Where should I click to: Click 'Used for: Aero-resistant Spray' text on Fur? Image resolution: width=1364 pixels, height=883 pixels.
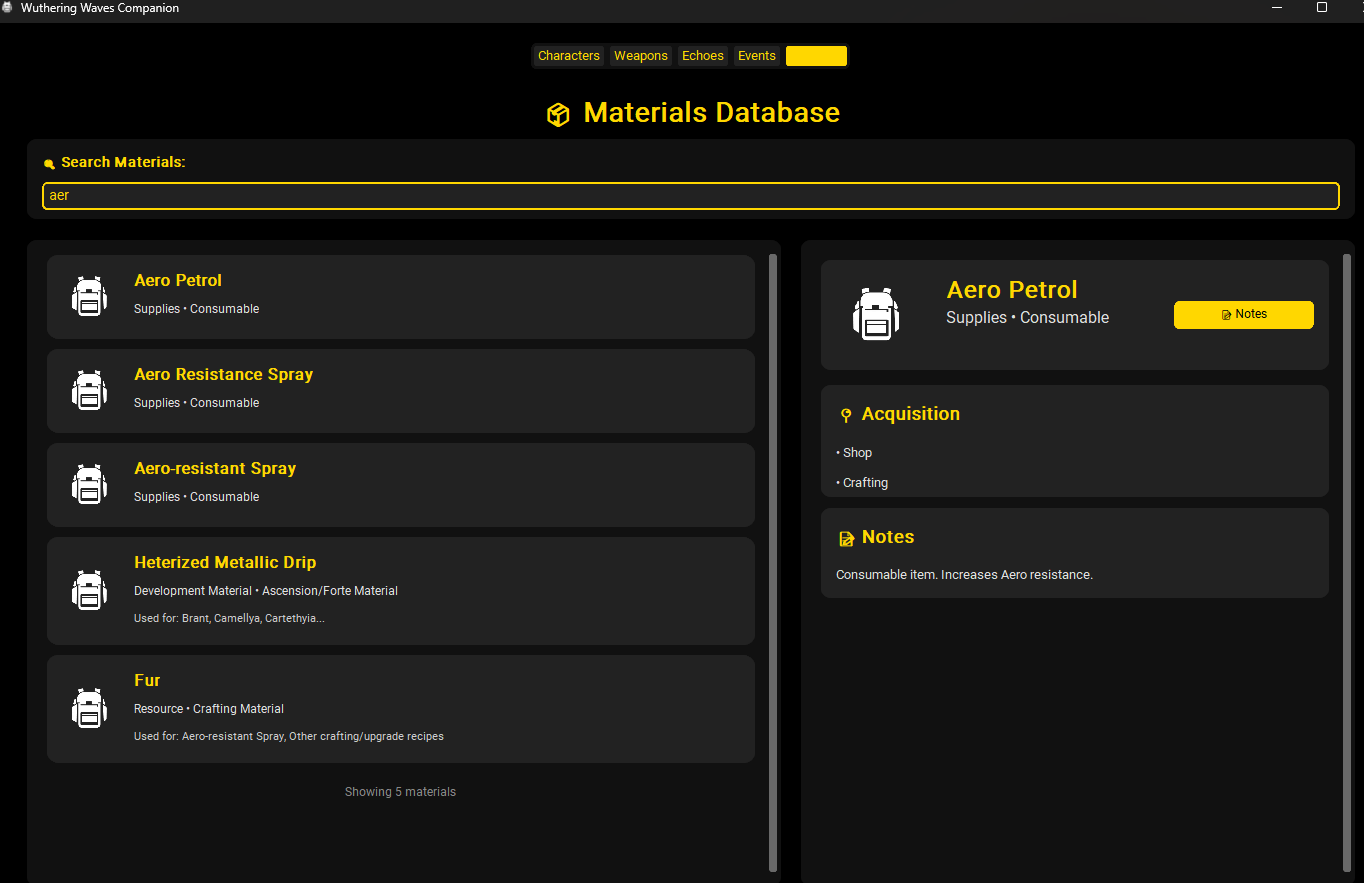pyautogui.click(x=208, y=737)
